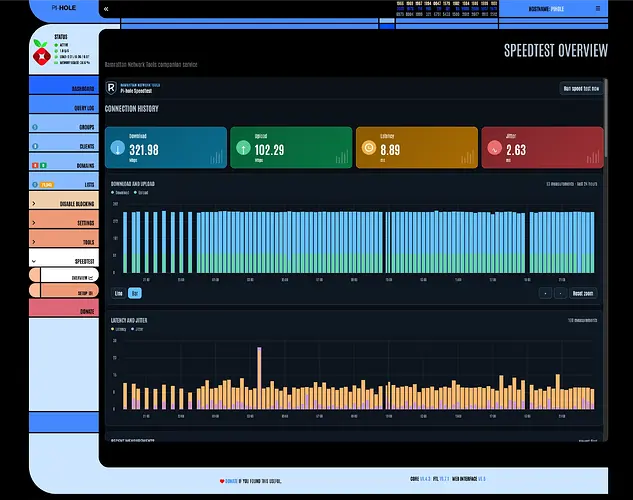Switch throughput chart to Line view
The height and width of the screenshot is (500, 633).
tap(118, 293)
